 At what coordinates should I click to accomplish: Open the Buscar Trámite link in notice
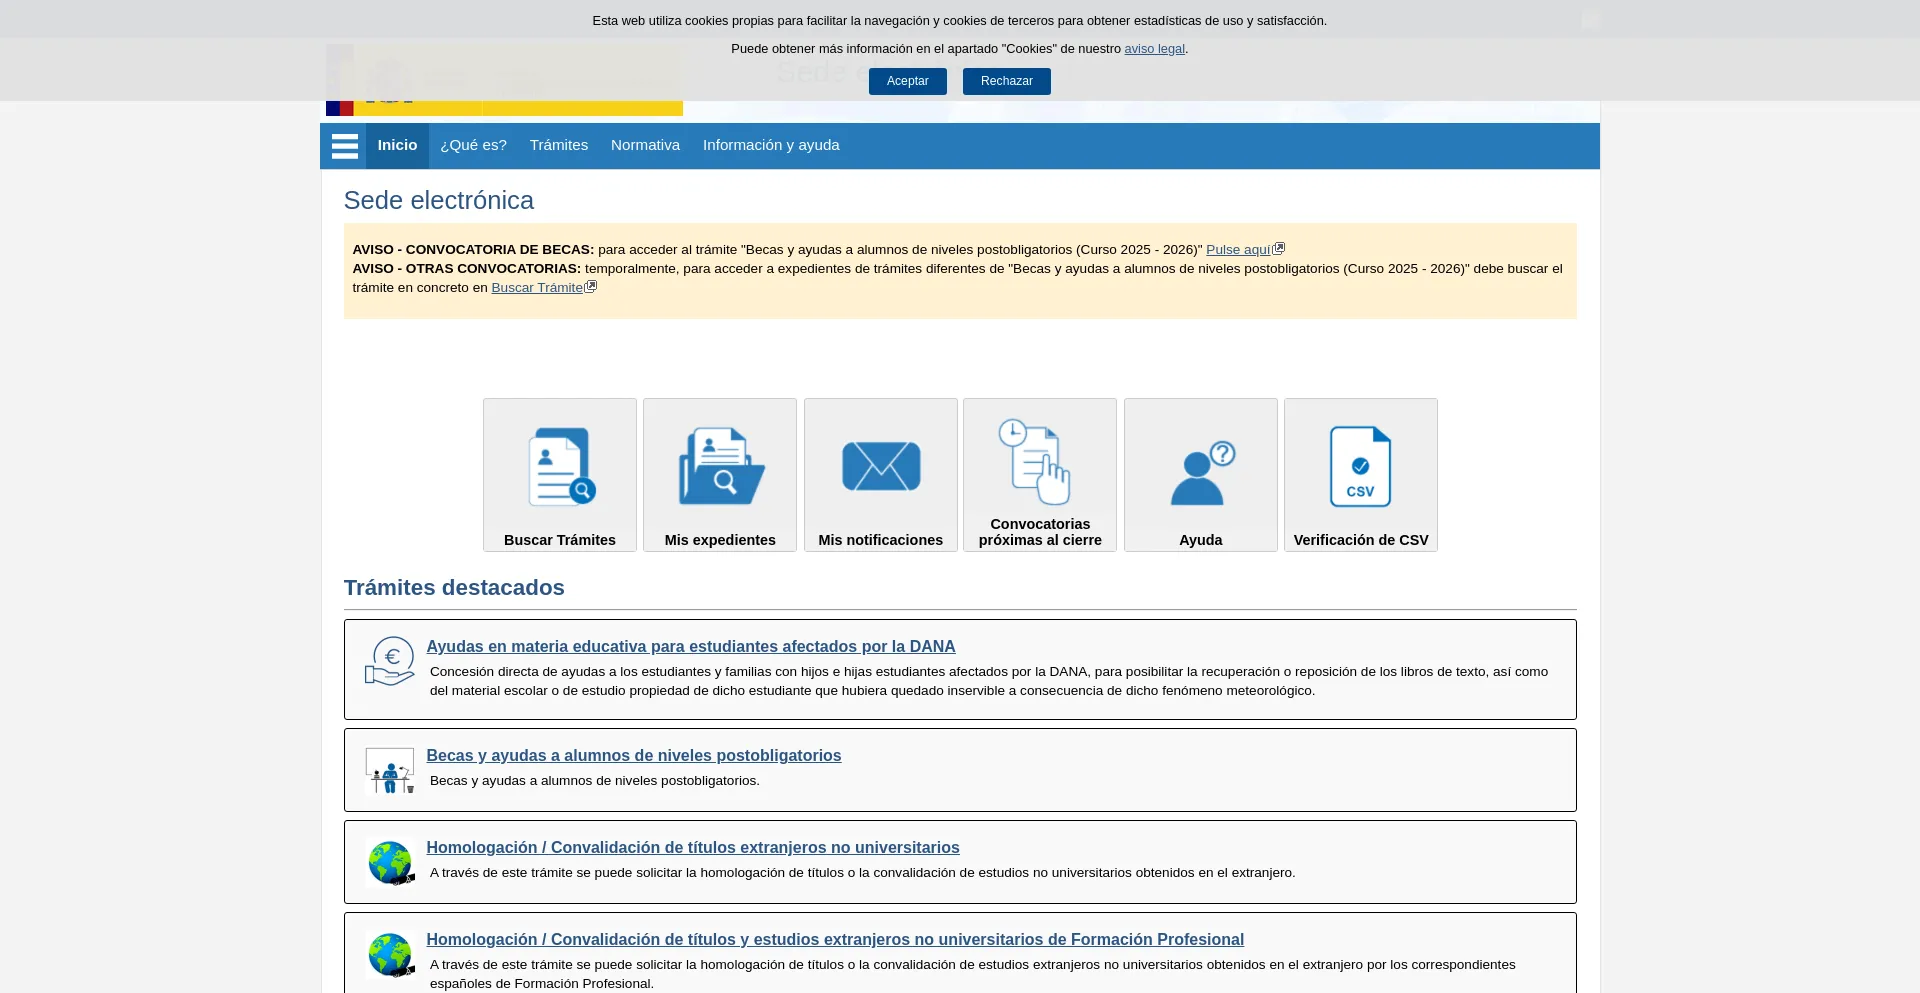point(537,288)
